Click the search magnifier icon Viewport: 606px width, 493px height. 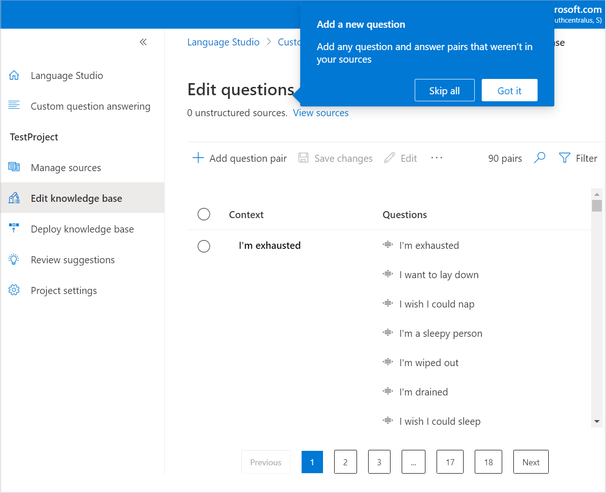(540, 158)
